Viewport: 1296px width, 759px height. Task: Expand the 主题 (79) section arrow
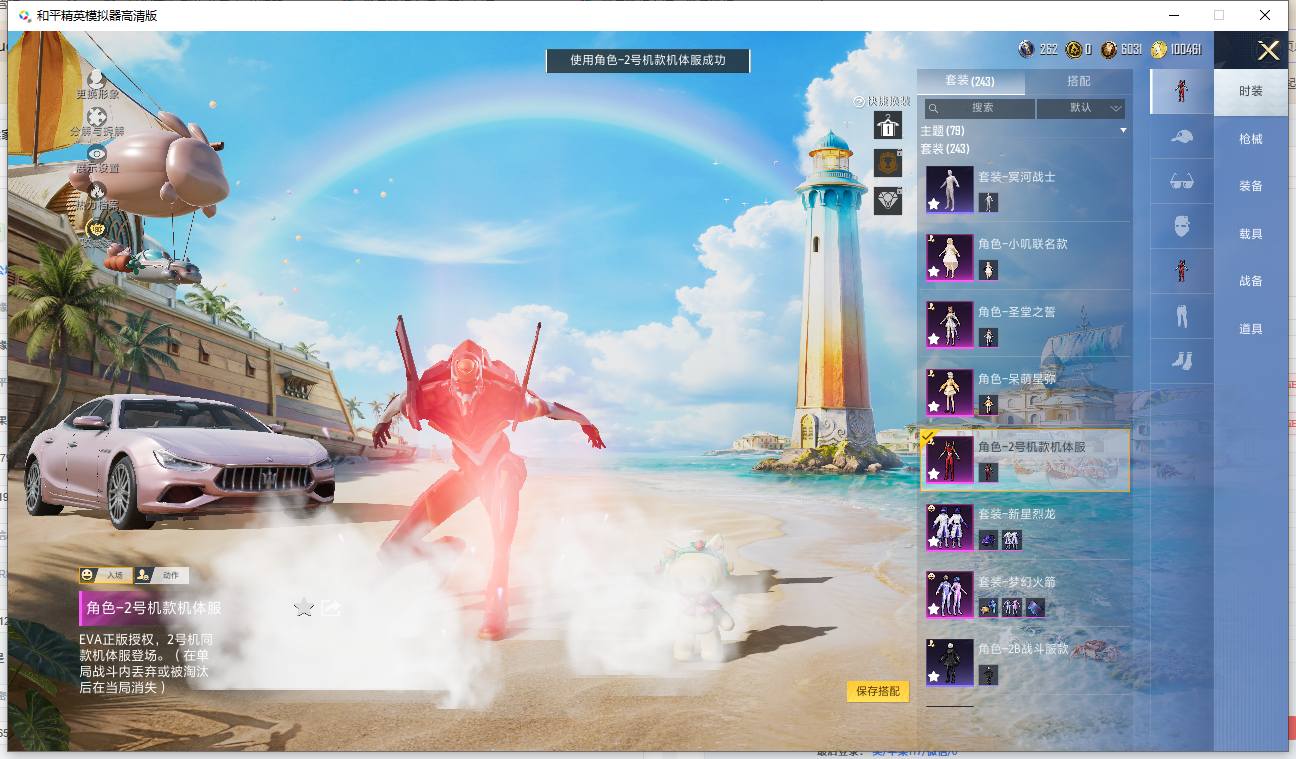coord(1123,131)
